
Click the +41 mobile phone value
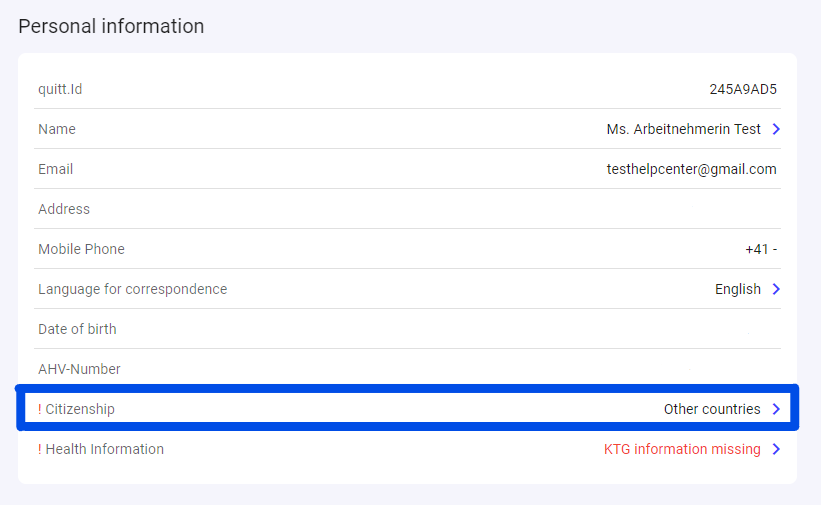(x=761, y=249)
